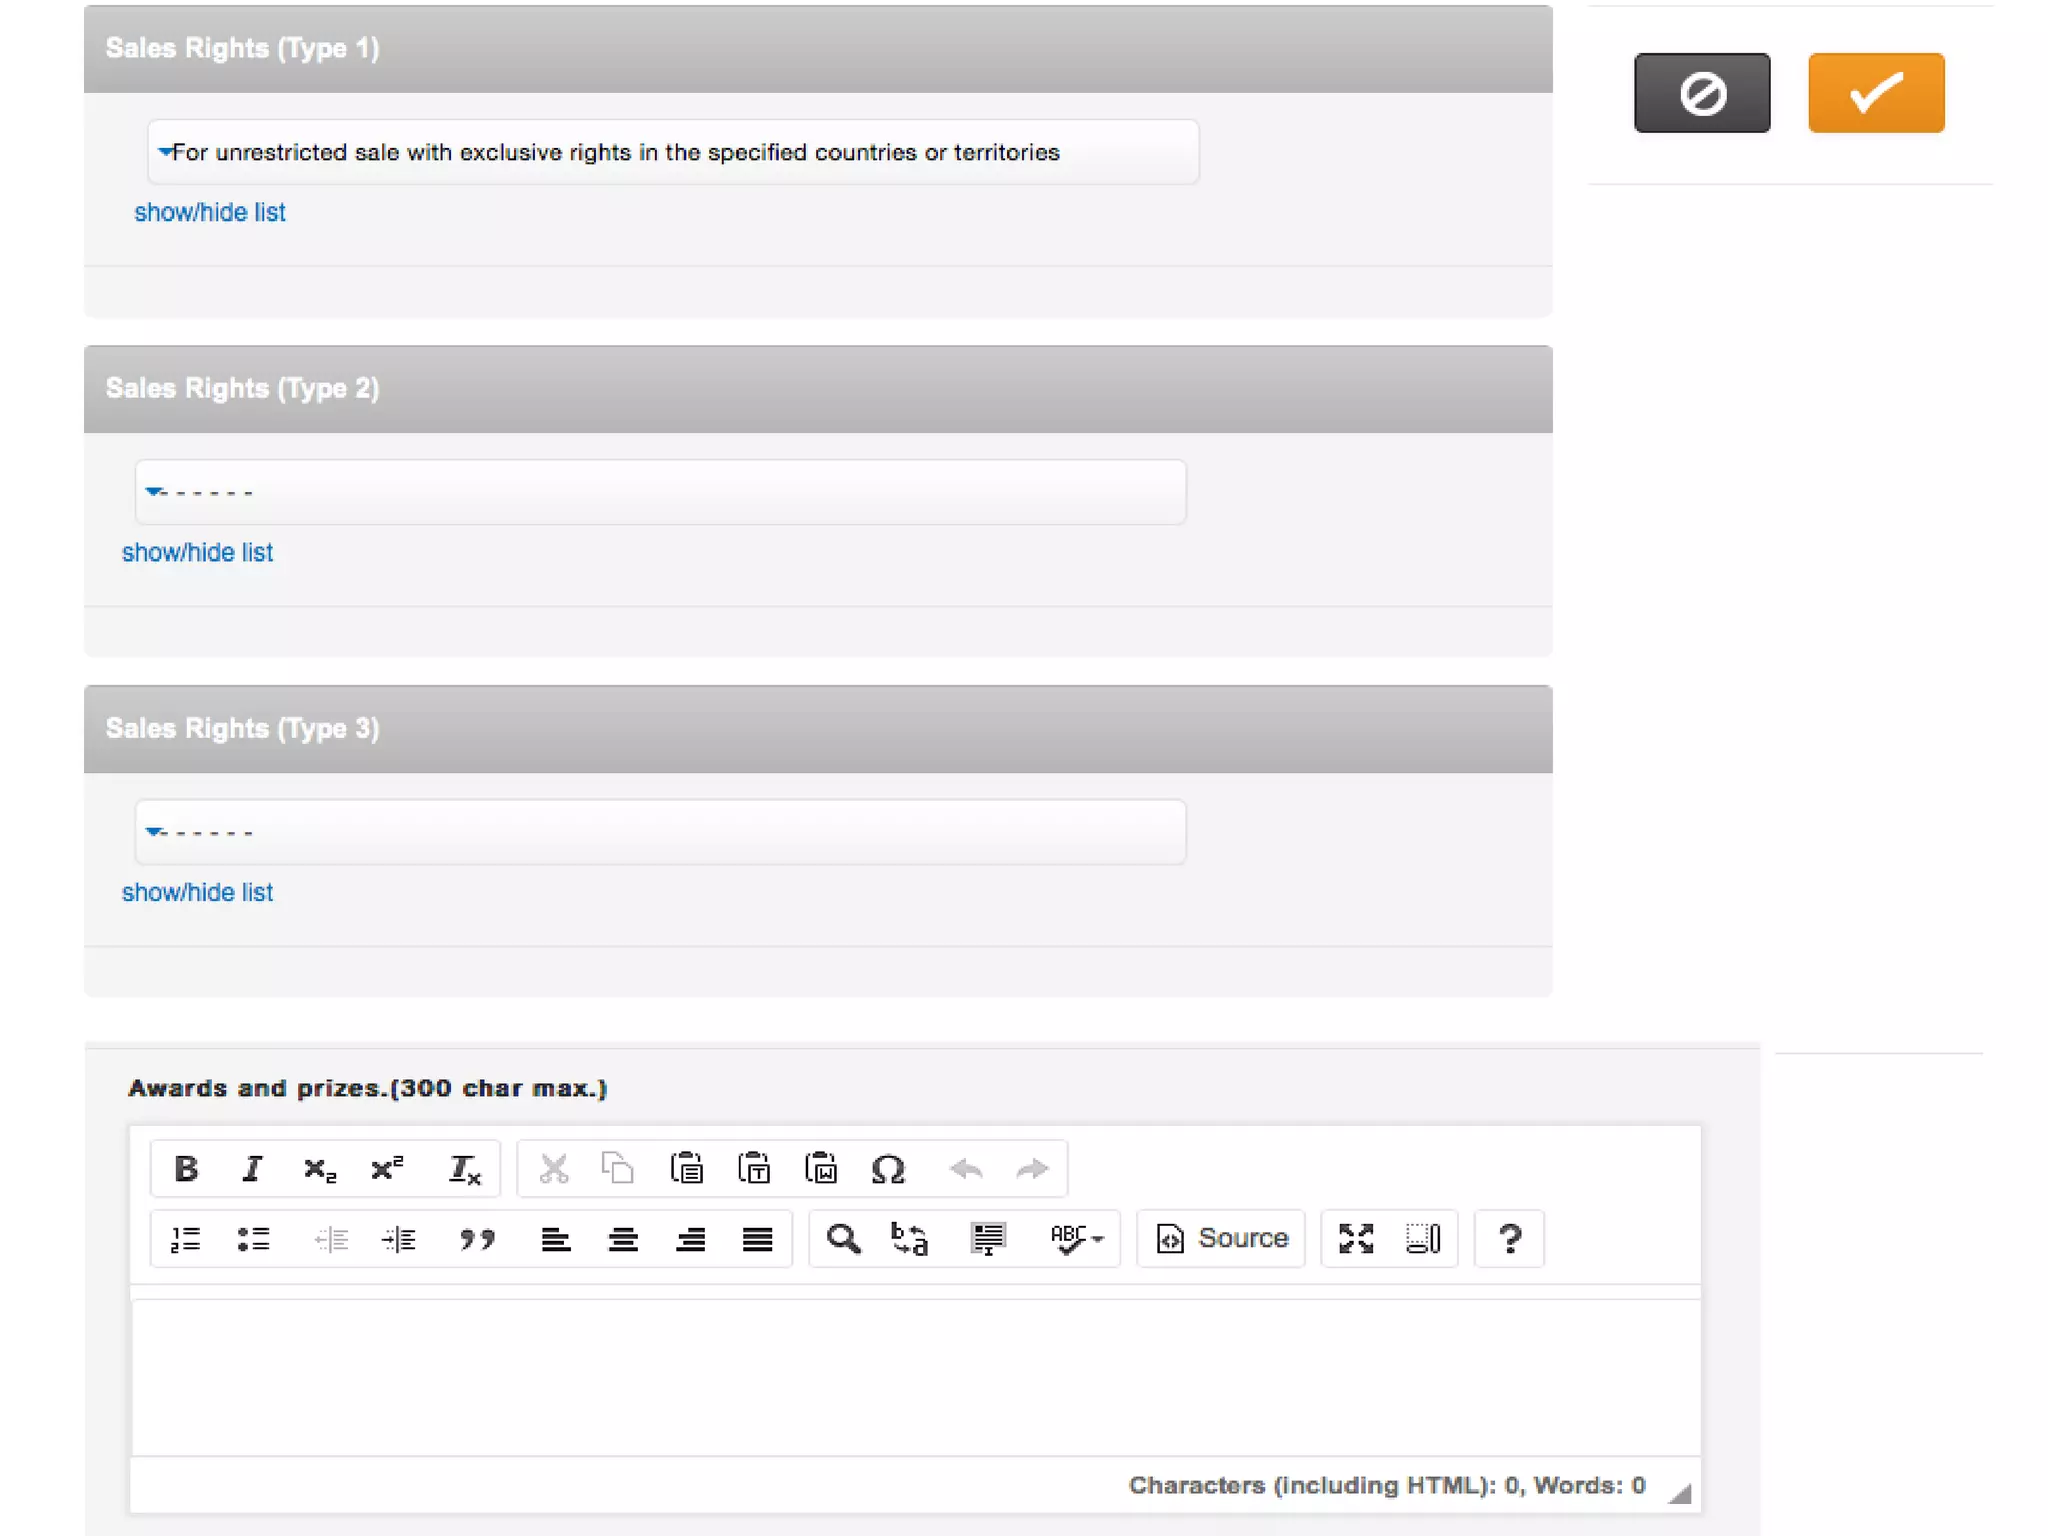
Task: Toggle bold formatting in the editor
Action: tap(186, 1168)
